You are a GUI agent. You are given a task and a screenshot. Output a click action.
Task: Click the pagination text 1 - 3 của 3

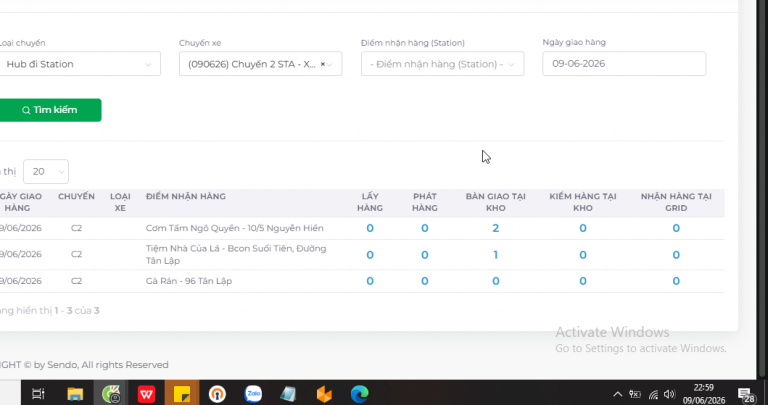pos(77,310)
